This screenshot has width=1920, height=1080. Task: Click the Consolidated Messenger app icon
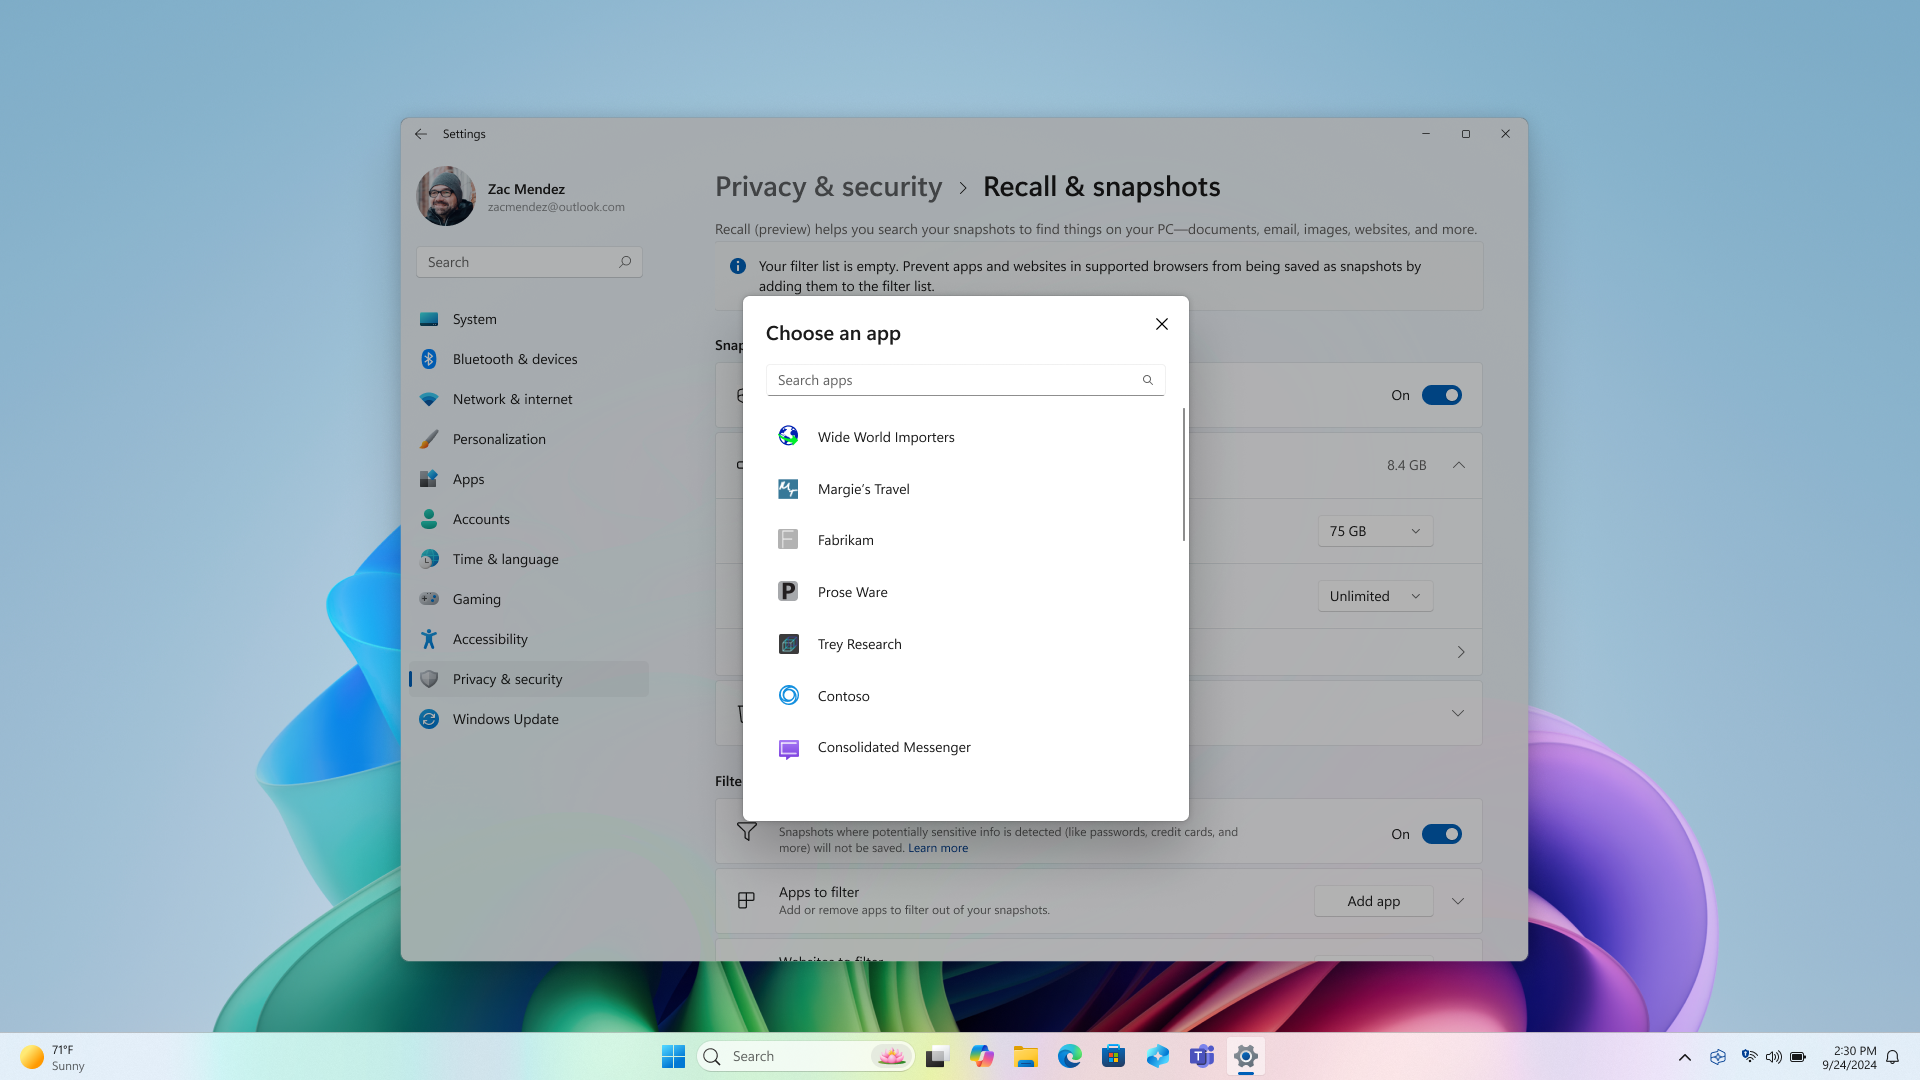pos(789,746)
